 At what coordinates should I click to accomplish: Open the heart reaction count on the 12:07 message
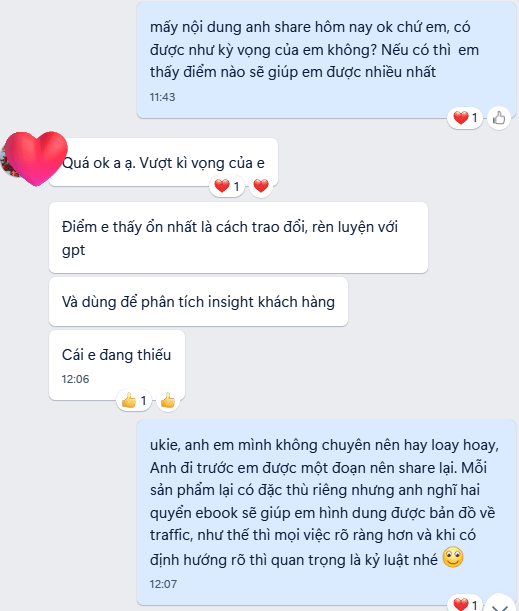click(x=465, y=604)
